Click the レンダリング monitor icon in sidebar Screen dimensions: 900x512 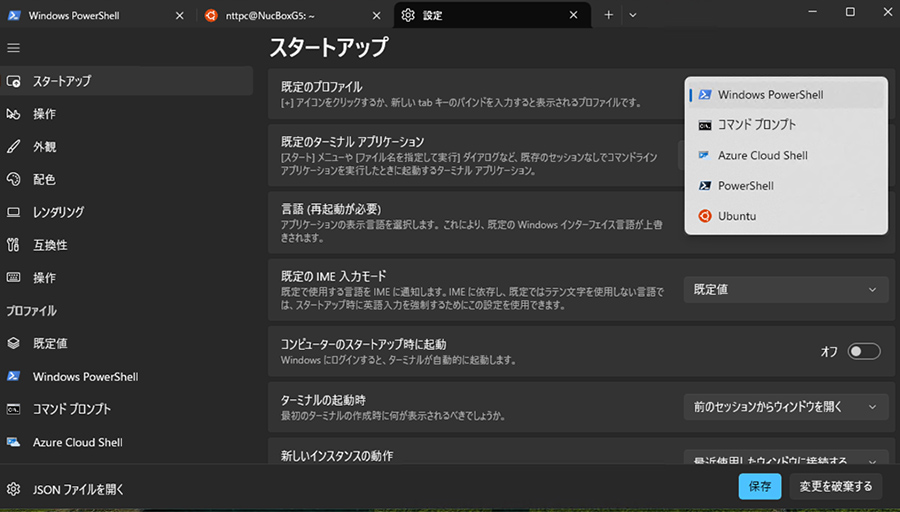(14, 212)
